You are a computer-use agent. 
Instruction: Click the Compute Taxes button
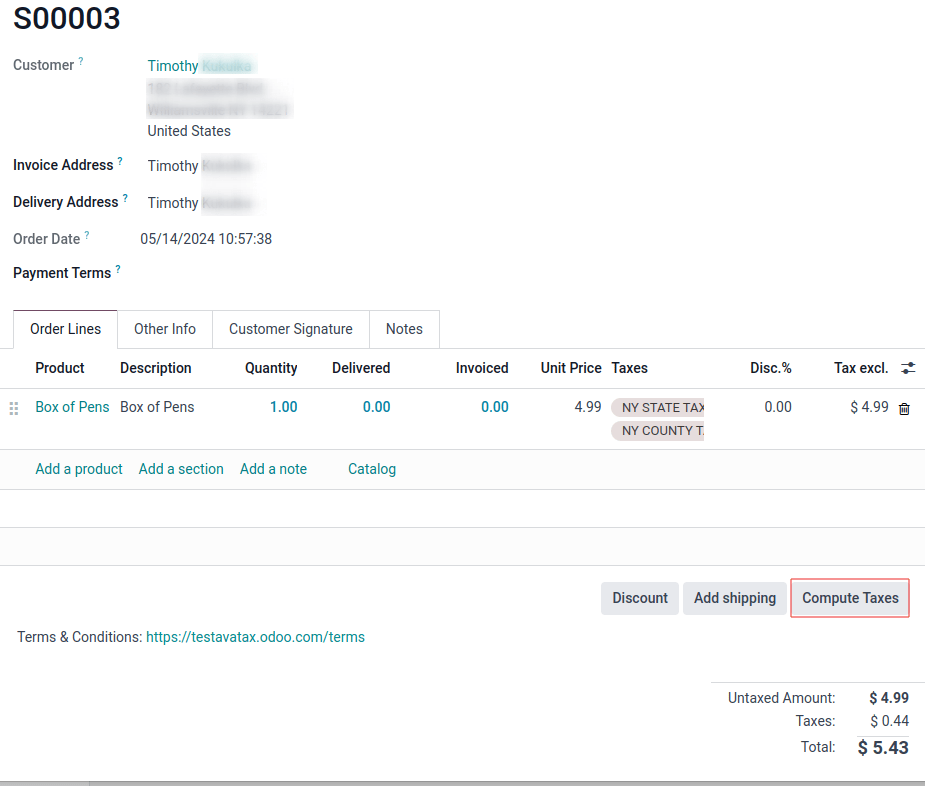click(x=849, y=597)
